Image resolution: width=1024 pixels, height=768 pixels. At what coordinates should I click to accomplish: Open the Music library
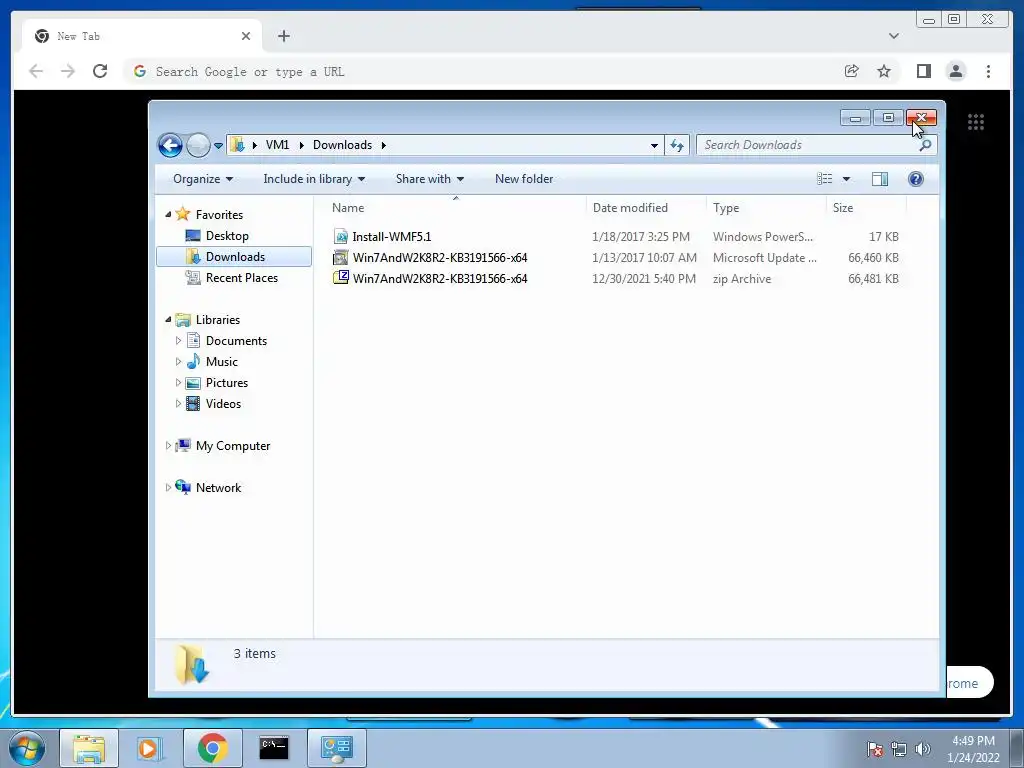pos(221,361)
